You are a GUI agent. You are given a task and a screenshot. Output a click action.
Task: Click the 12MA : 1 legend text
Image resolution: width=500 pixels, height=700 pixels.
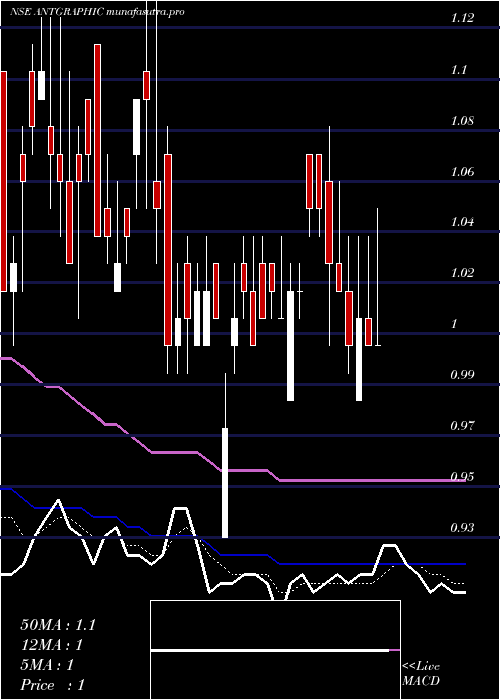click(x=51, y=645)
